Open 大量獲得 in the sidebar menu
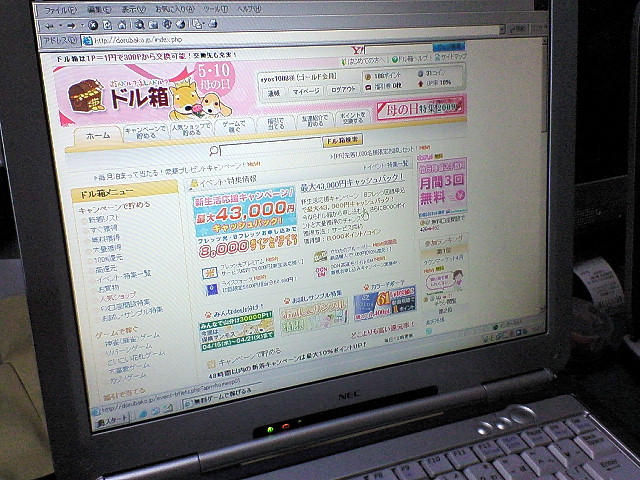The height and width of the screenshot is (480, 640). pos(107,248)
